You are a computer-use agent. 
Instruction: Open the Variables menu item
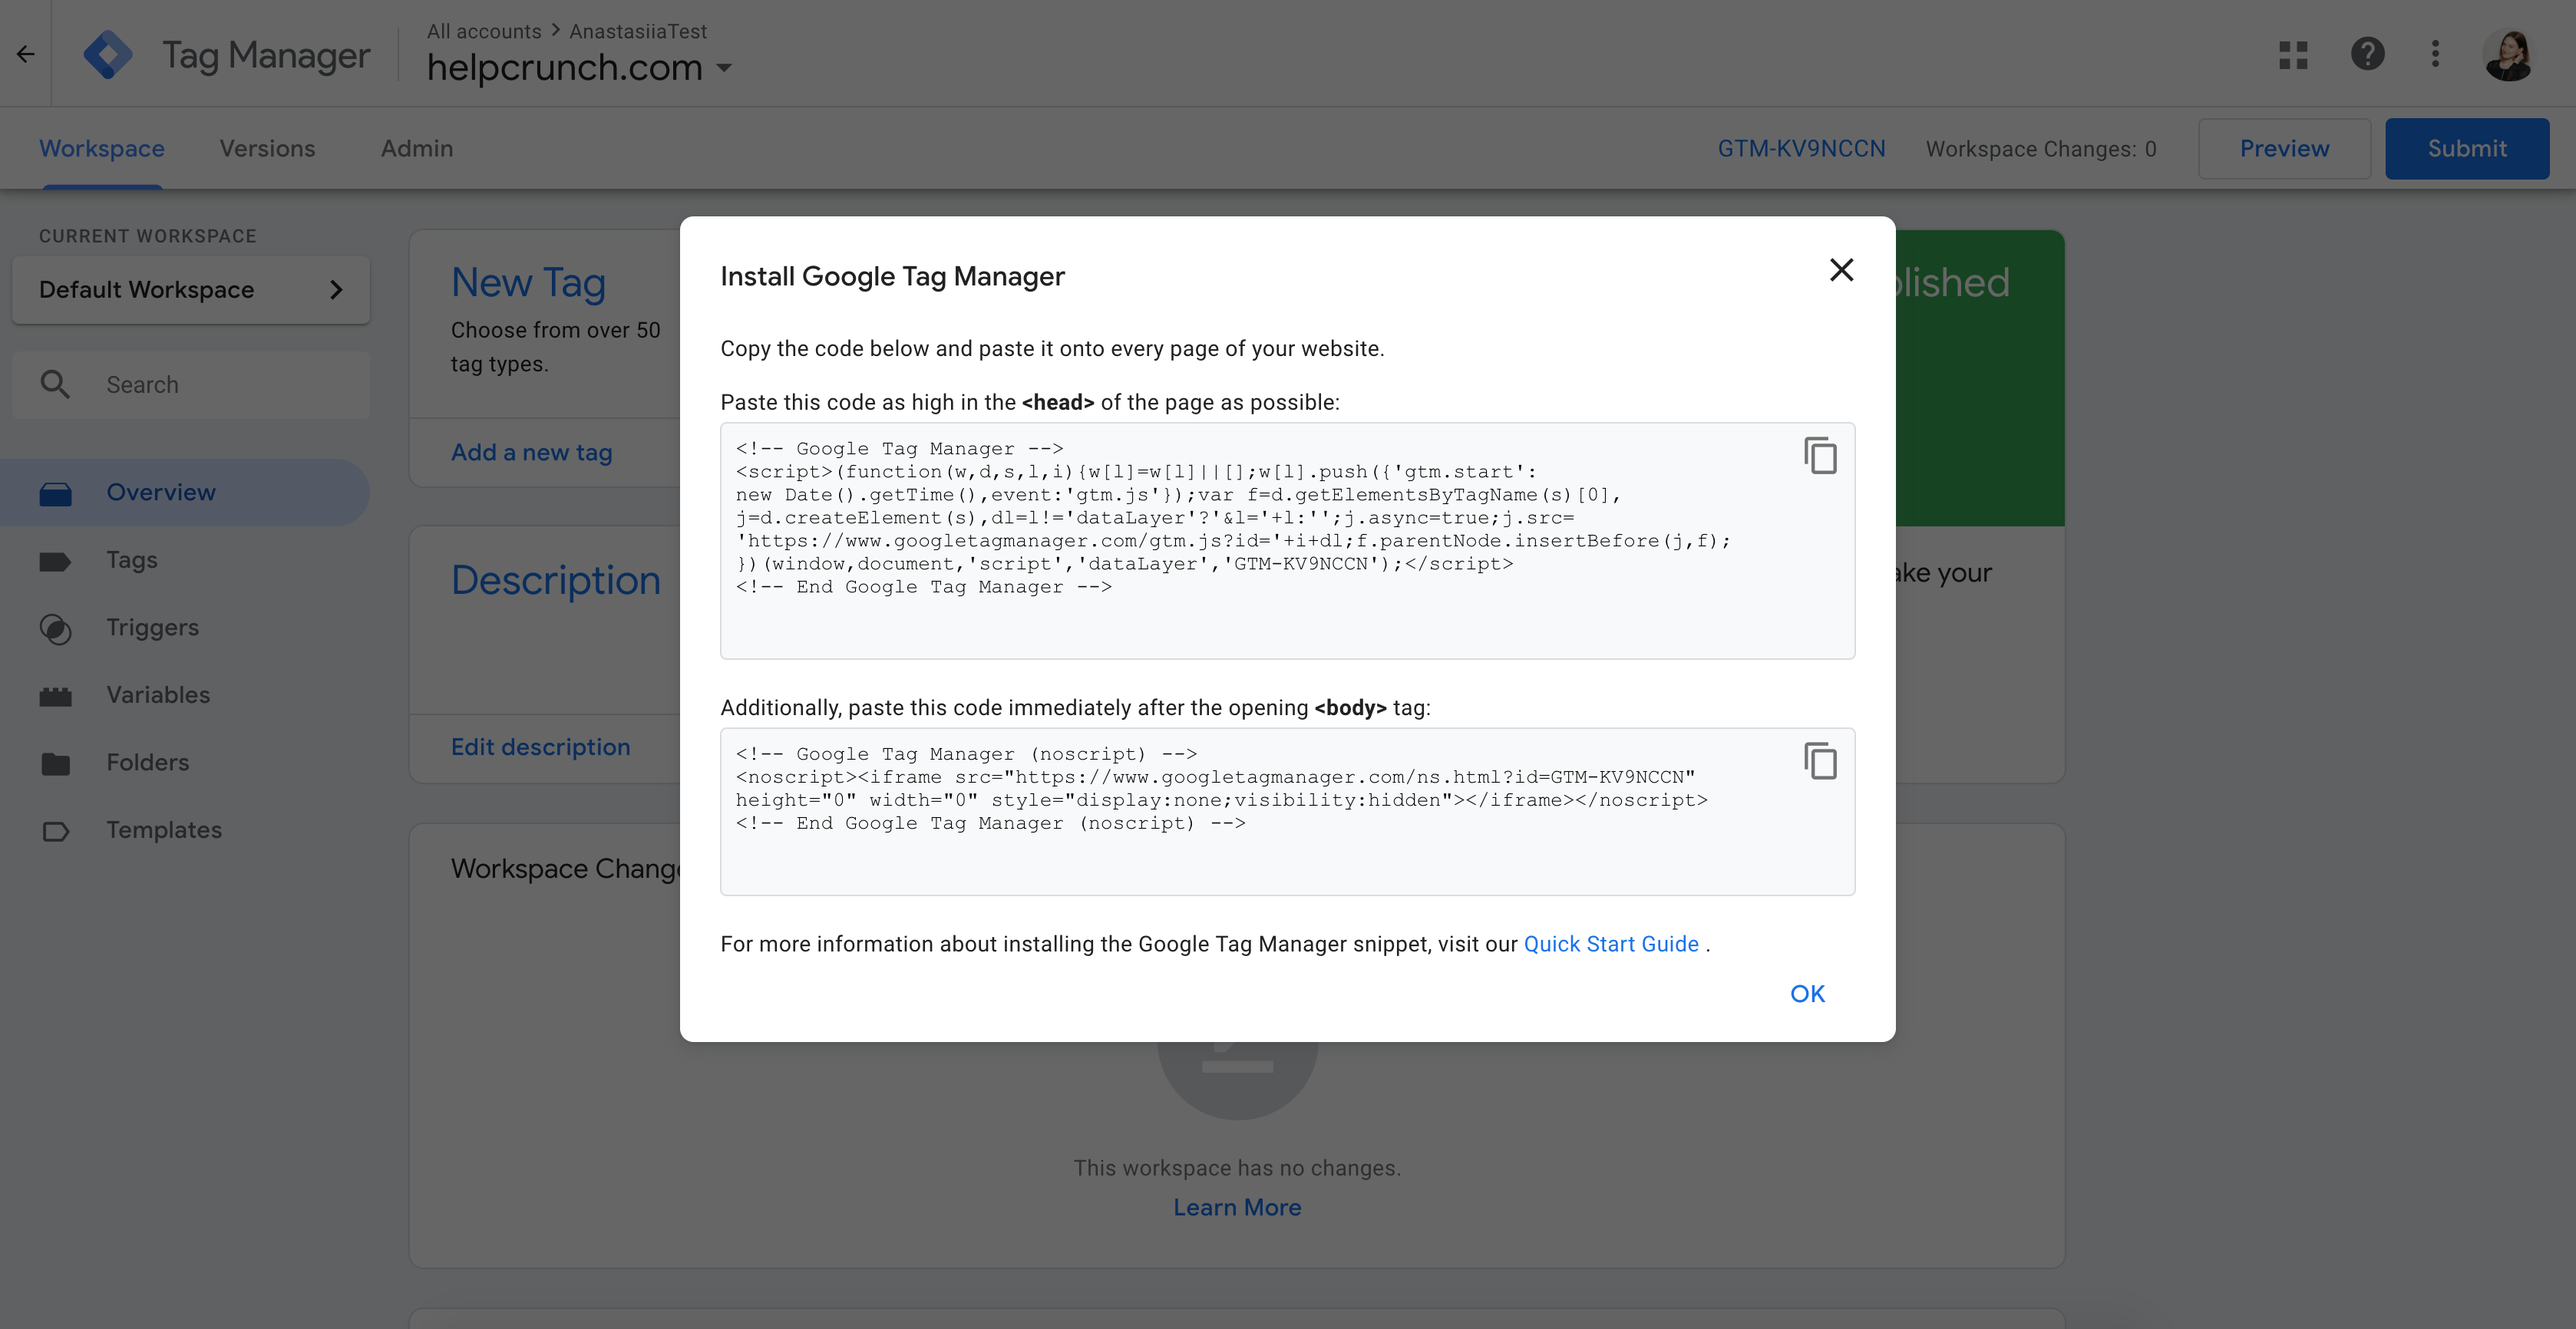(x=185, y=695)
